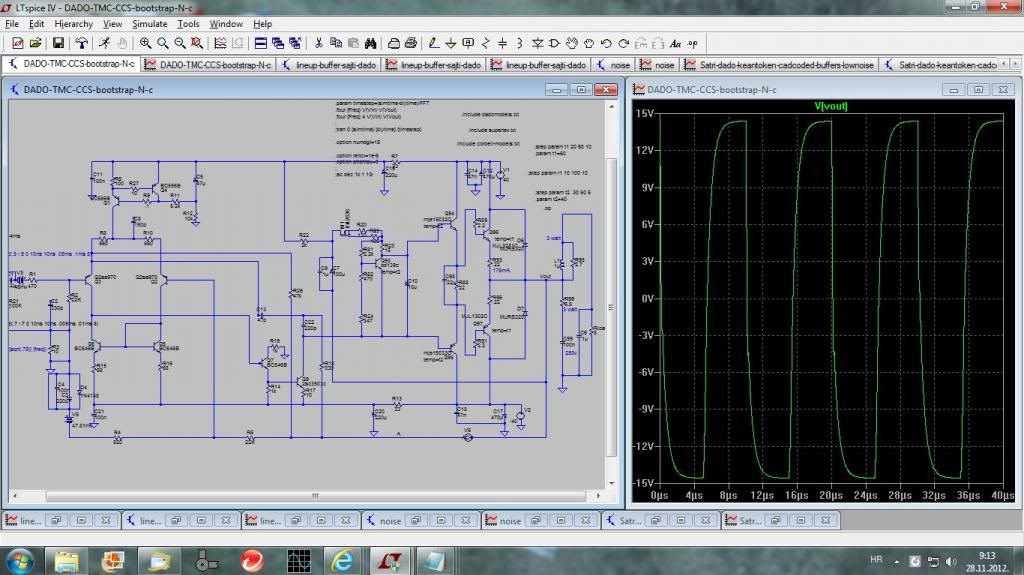1024x575 pixels.
Task: Open the View menu
Action: click(x=112, y=24)
